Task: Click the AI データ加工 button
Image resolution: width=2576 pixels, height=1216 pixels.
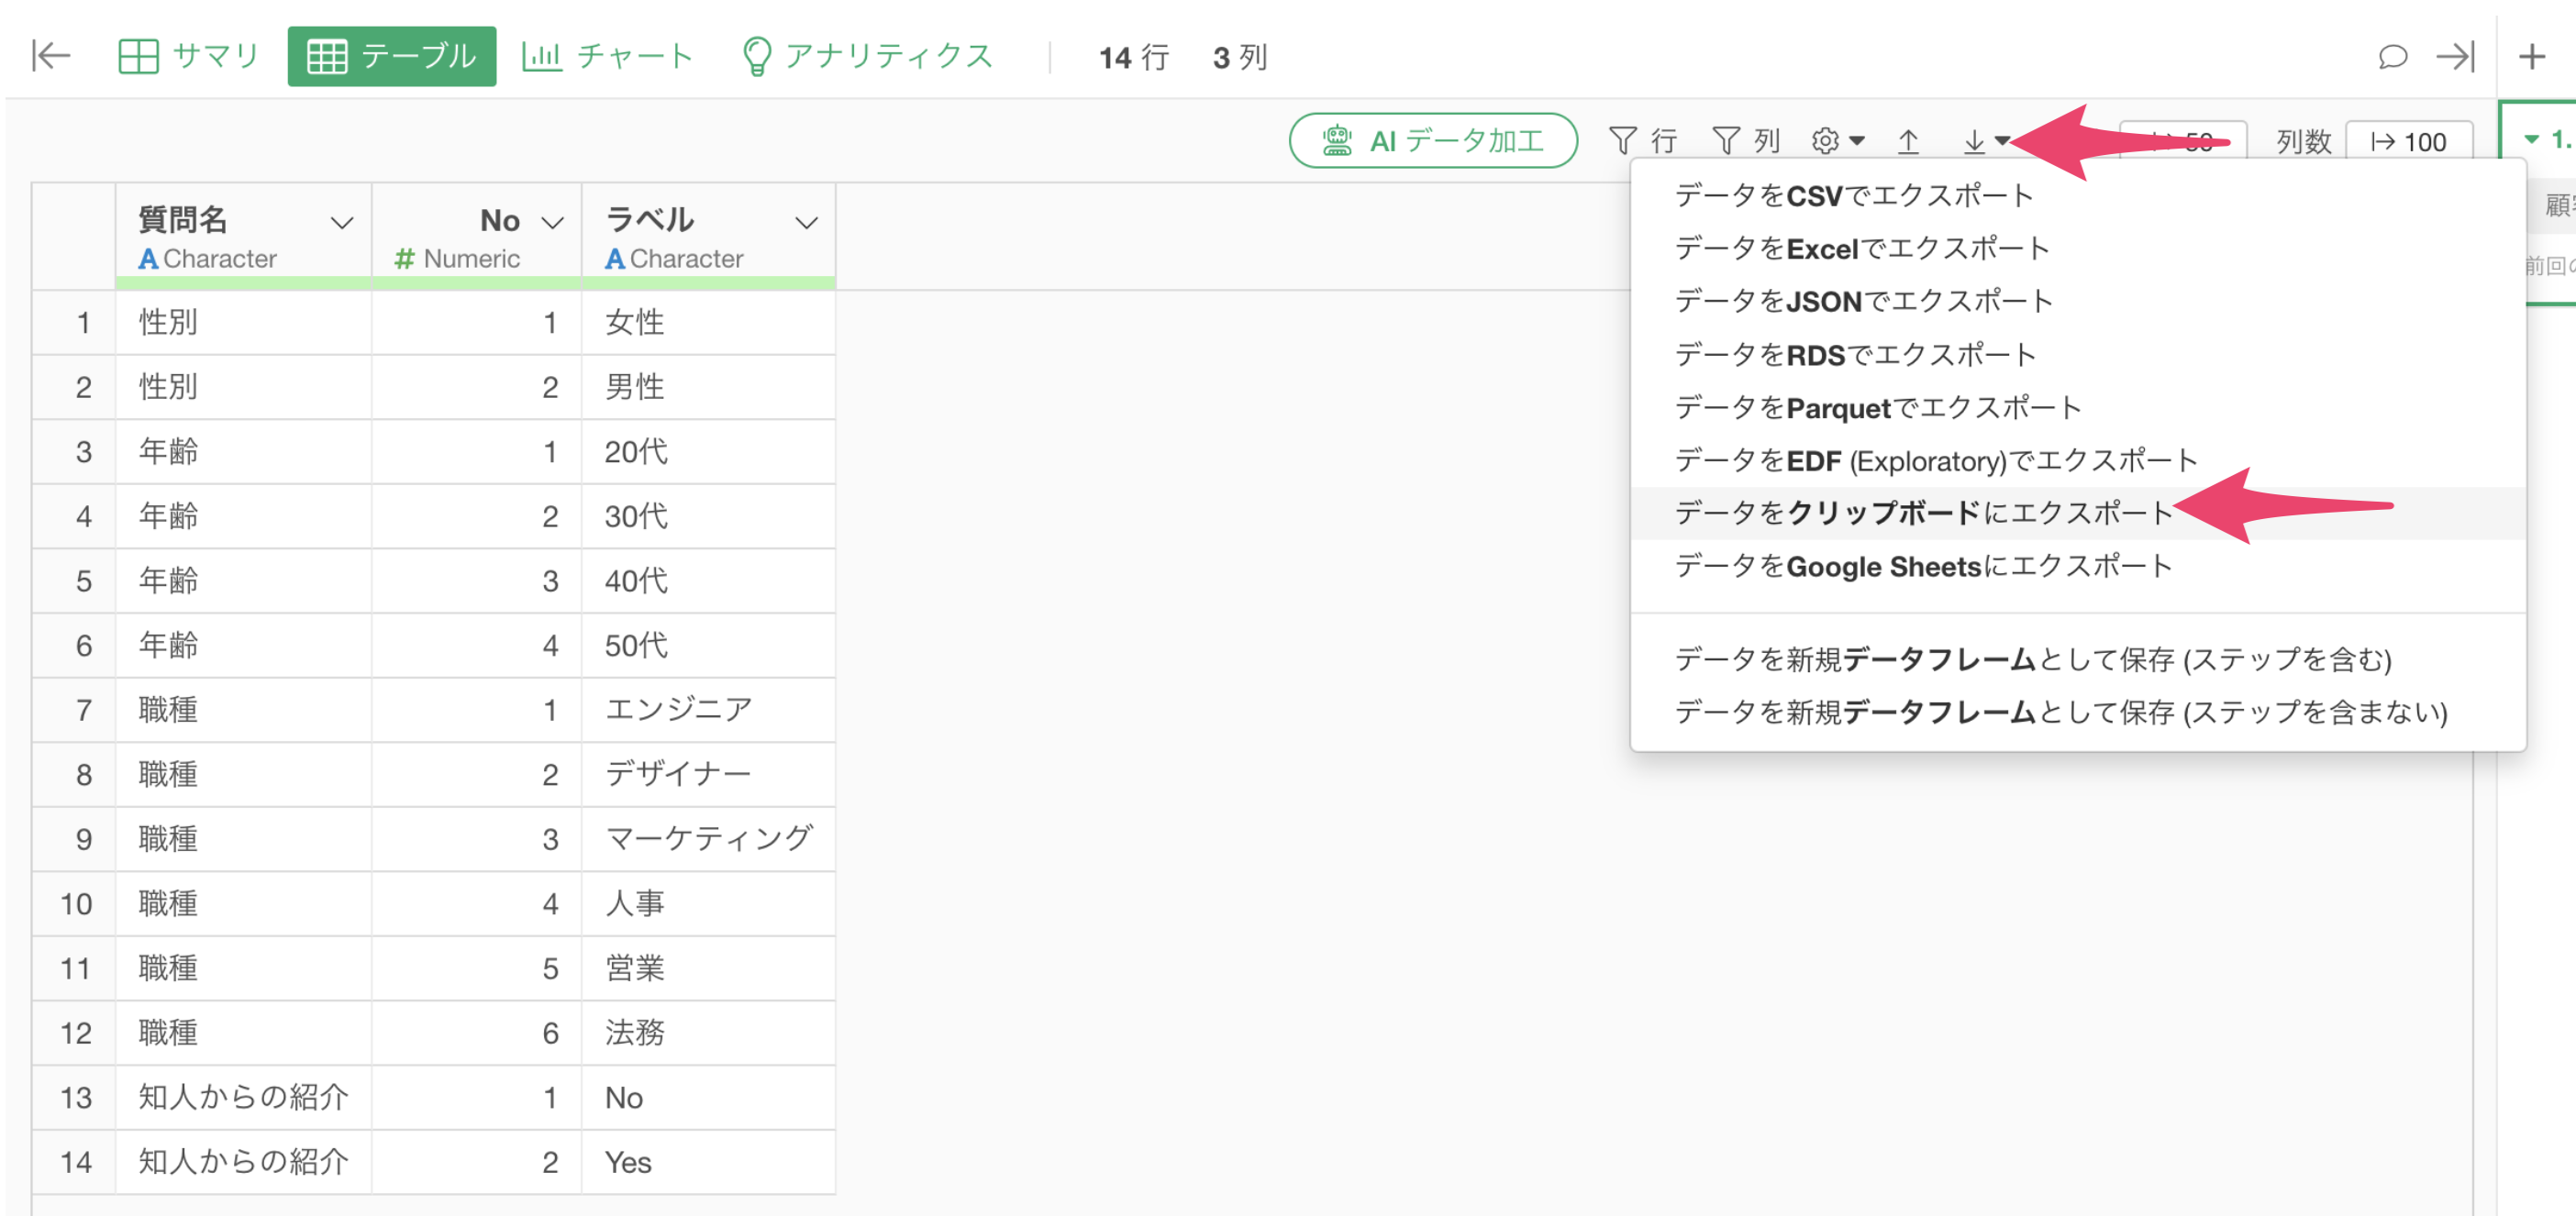Action: [1432, 141]
